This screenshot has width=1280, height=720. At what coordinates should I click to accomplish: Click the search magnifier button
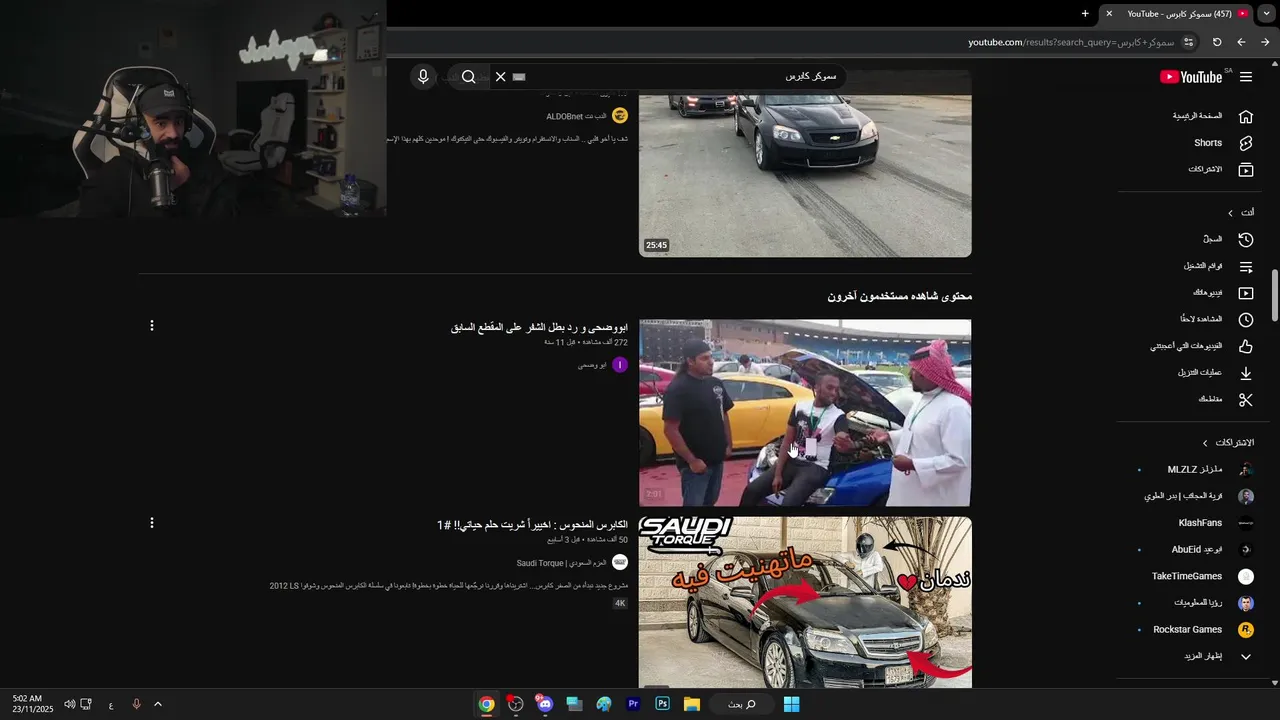tap(468, 77)
